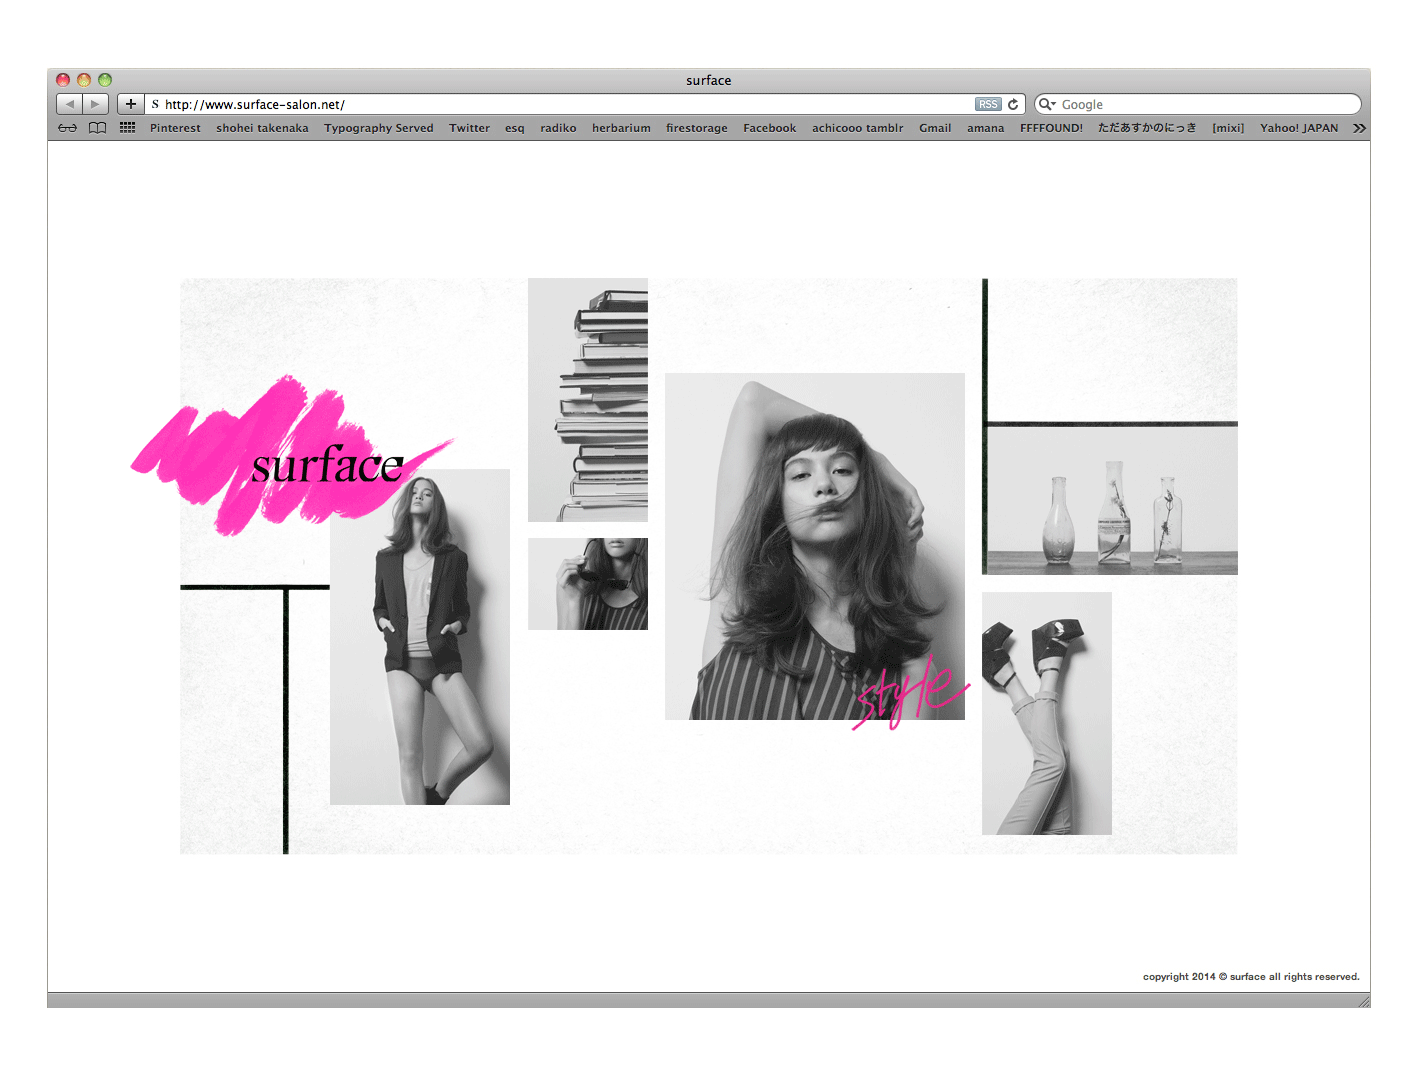The height and width of the screenshot is (1077, 1418).
Task: Open the Twitter bookmark
Action: 469,128
